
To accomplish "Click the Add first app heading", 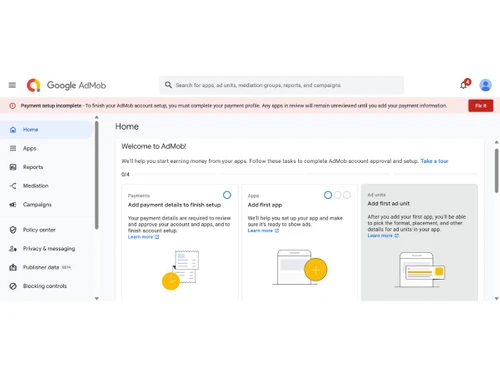I will [x=265, y=205].
